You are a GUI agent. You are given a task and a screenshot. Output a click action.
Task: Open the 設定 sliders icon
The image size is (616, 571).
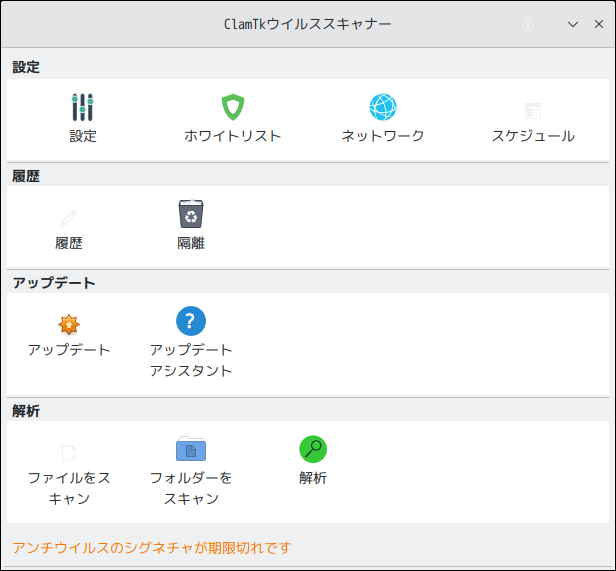82,107
